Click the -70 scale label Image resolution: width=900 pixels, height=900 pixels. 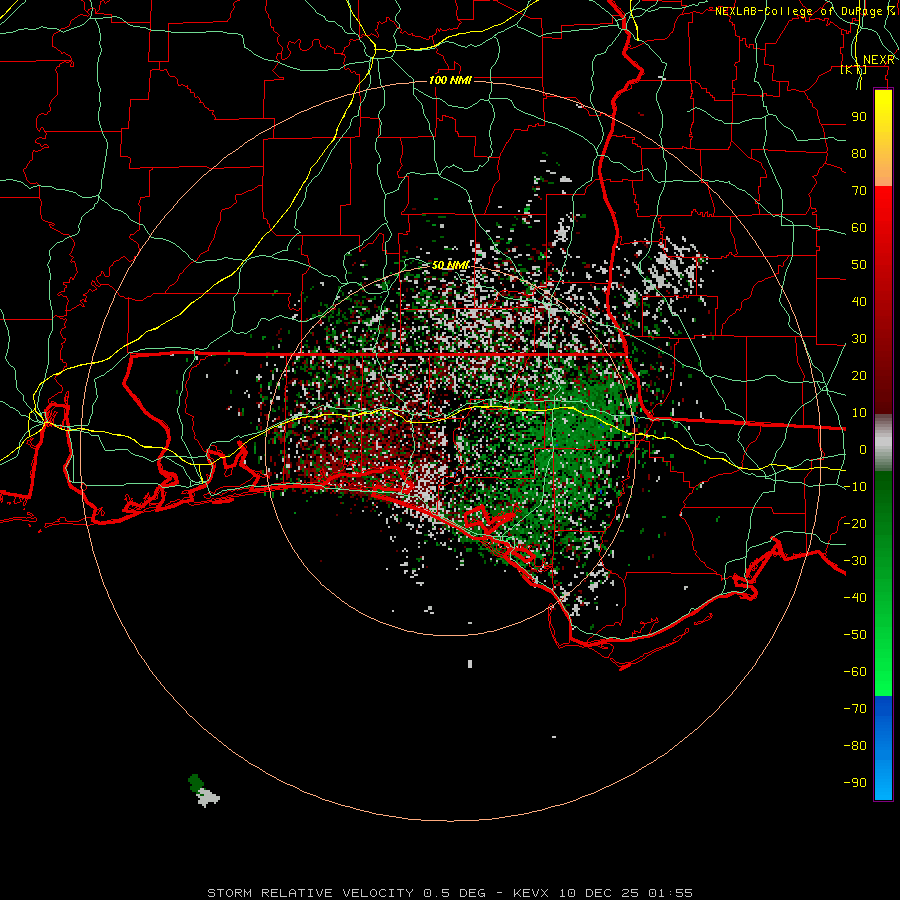(x=855, y=709)
